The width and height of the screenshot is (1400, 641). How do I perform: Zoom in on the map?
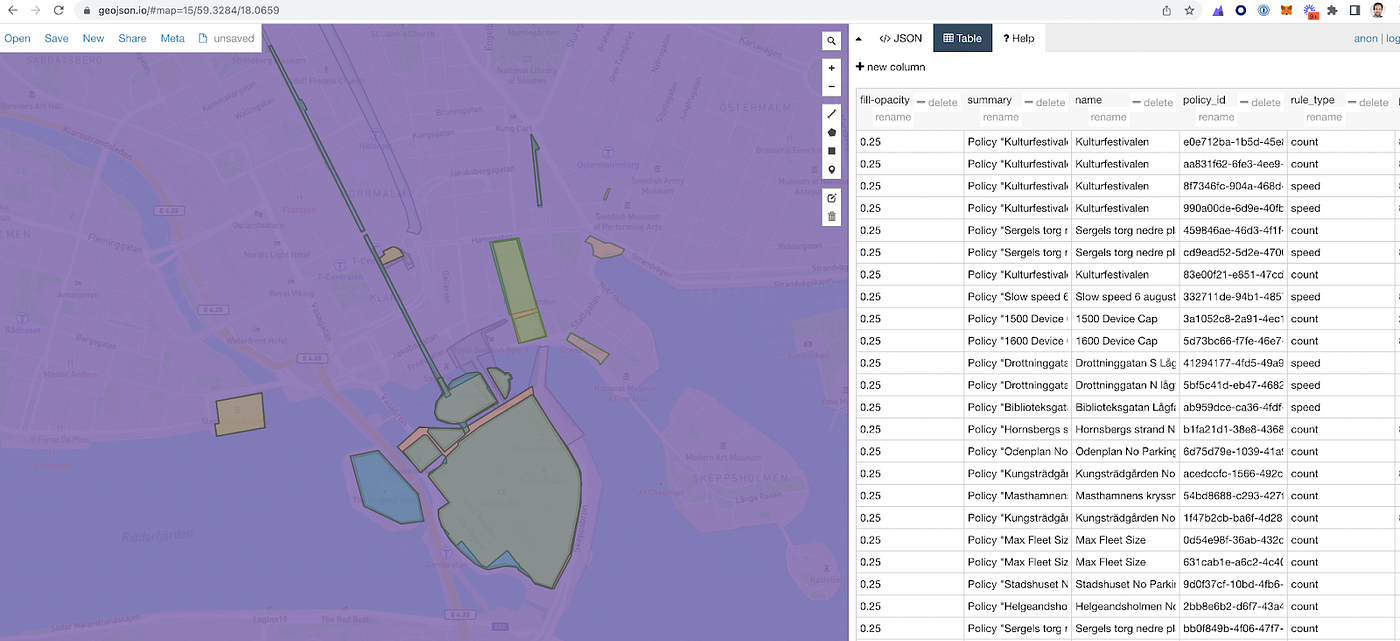831,68
